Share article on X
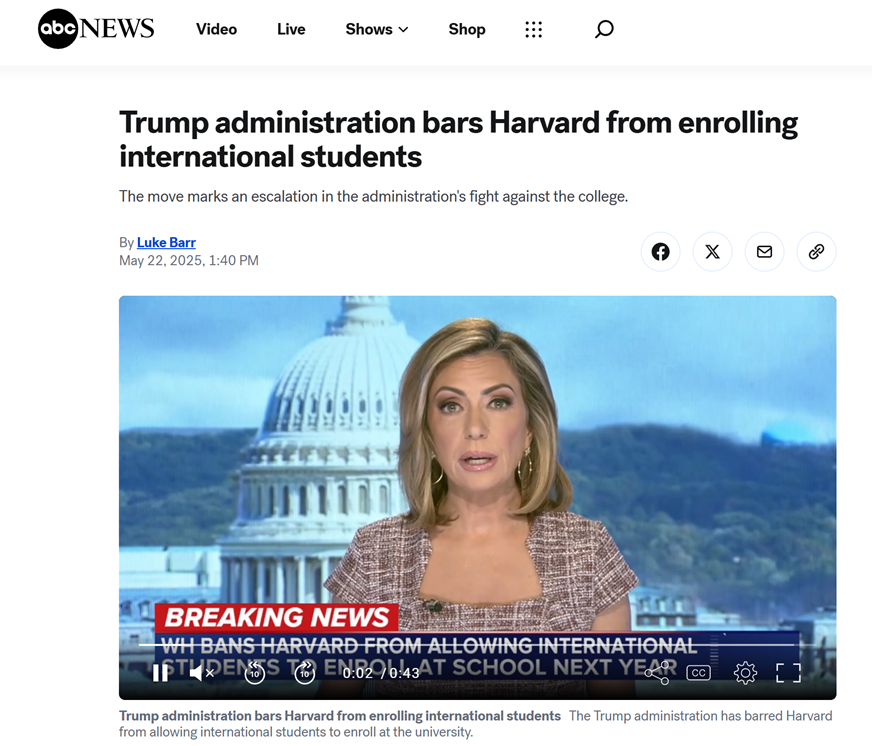 [712, 252]
